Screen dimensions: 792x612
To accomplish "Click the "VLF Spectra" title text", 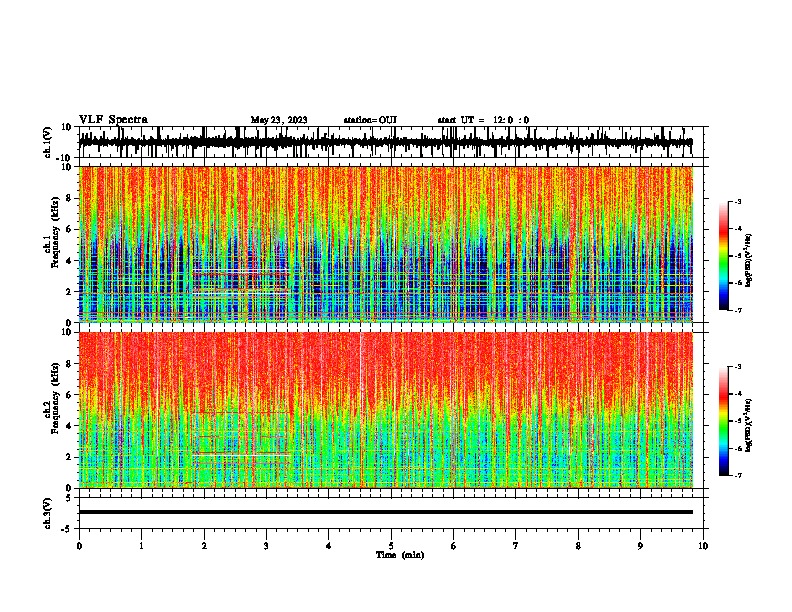I will coord(113,120).
